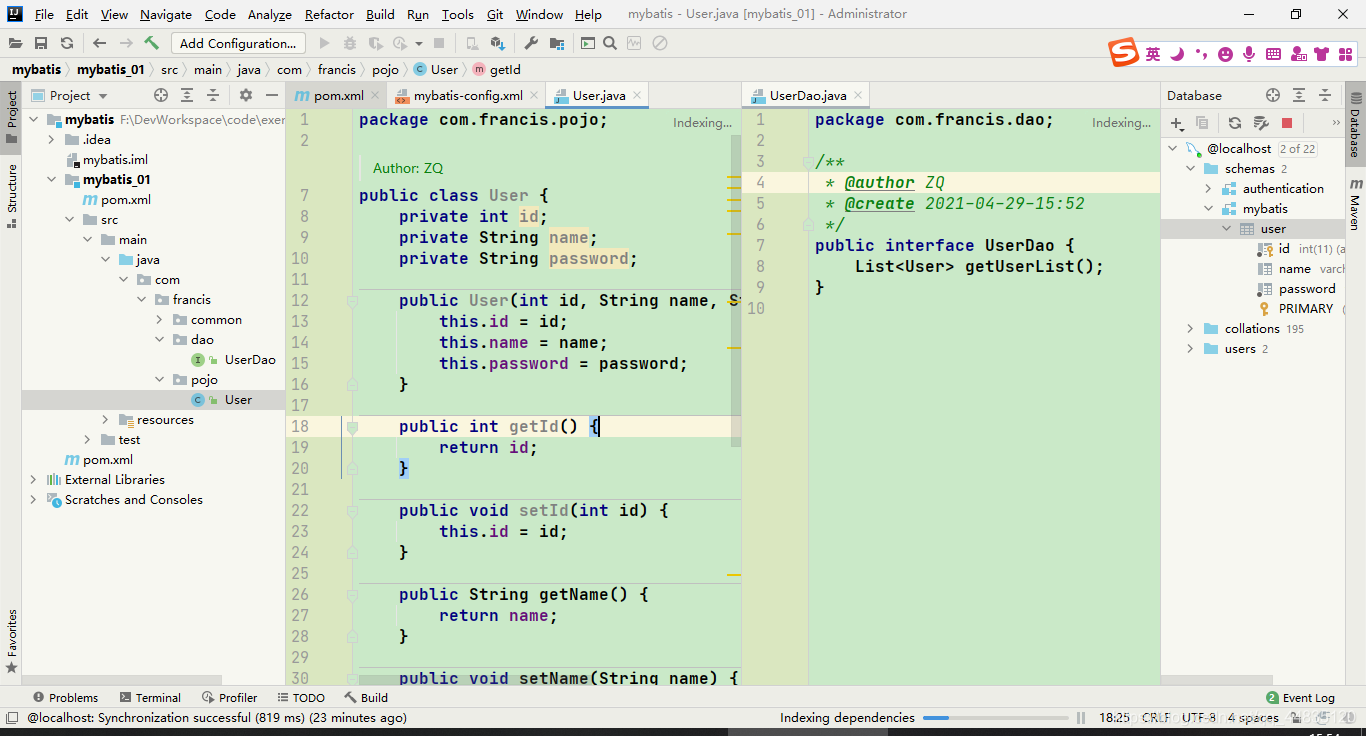Switch to mybatis-config.xml editor tab
The width and height of the screenshot is (1366, 736).
(x=466, y=96)
